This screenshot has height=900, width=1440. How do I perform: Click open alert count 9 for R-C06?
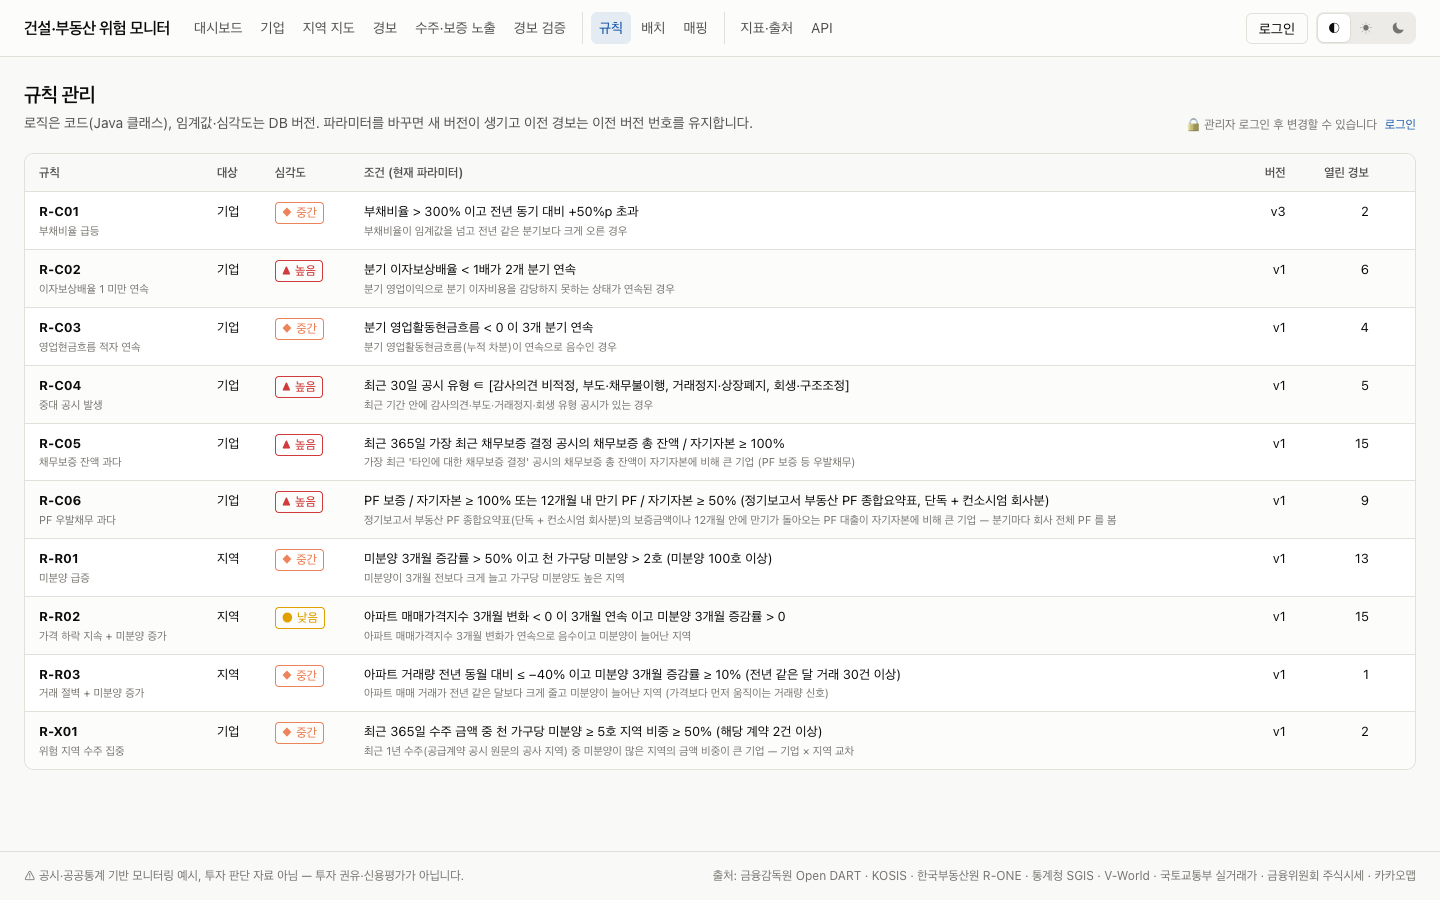point(1364,501)
